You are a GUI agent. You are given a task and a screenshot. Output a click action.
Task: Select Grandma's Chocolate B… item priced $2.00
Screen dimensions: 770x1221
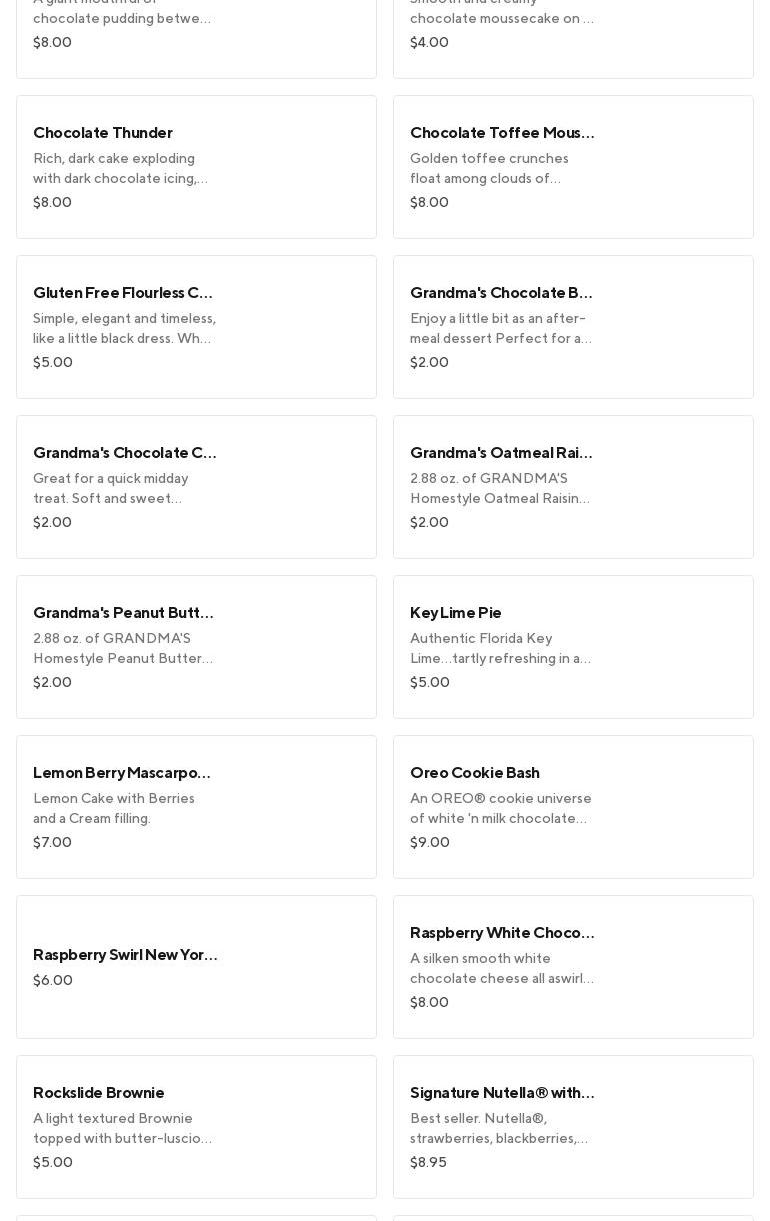pos(573,327)
